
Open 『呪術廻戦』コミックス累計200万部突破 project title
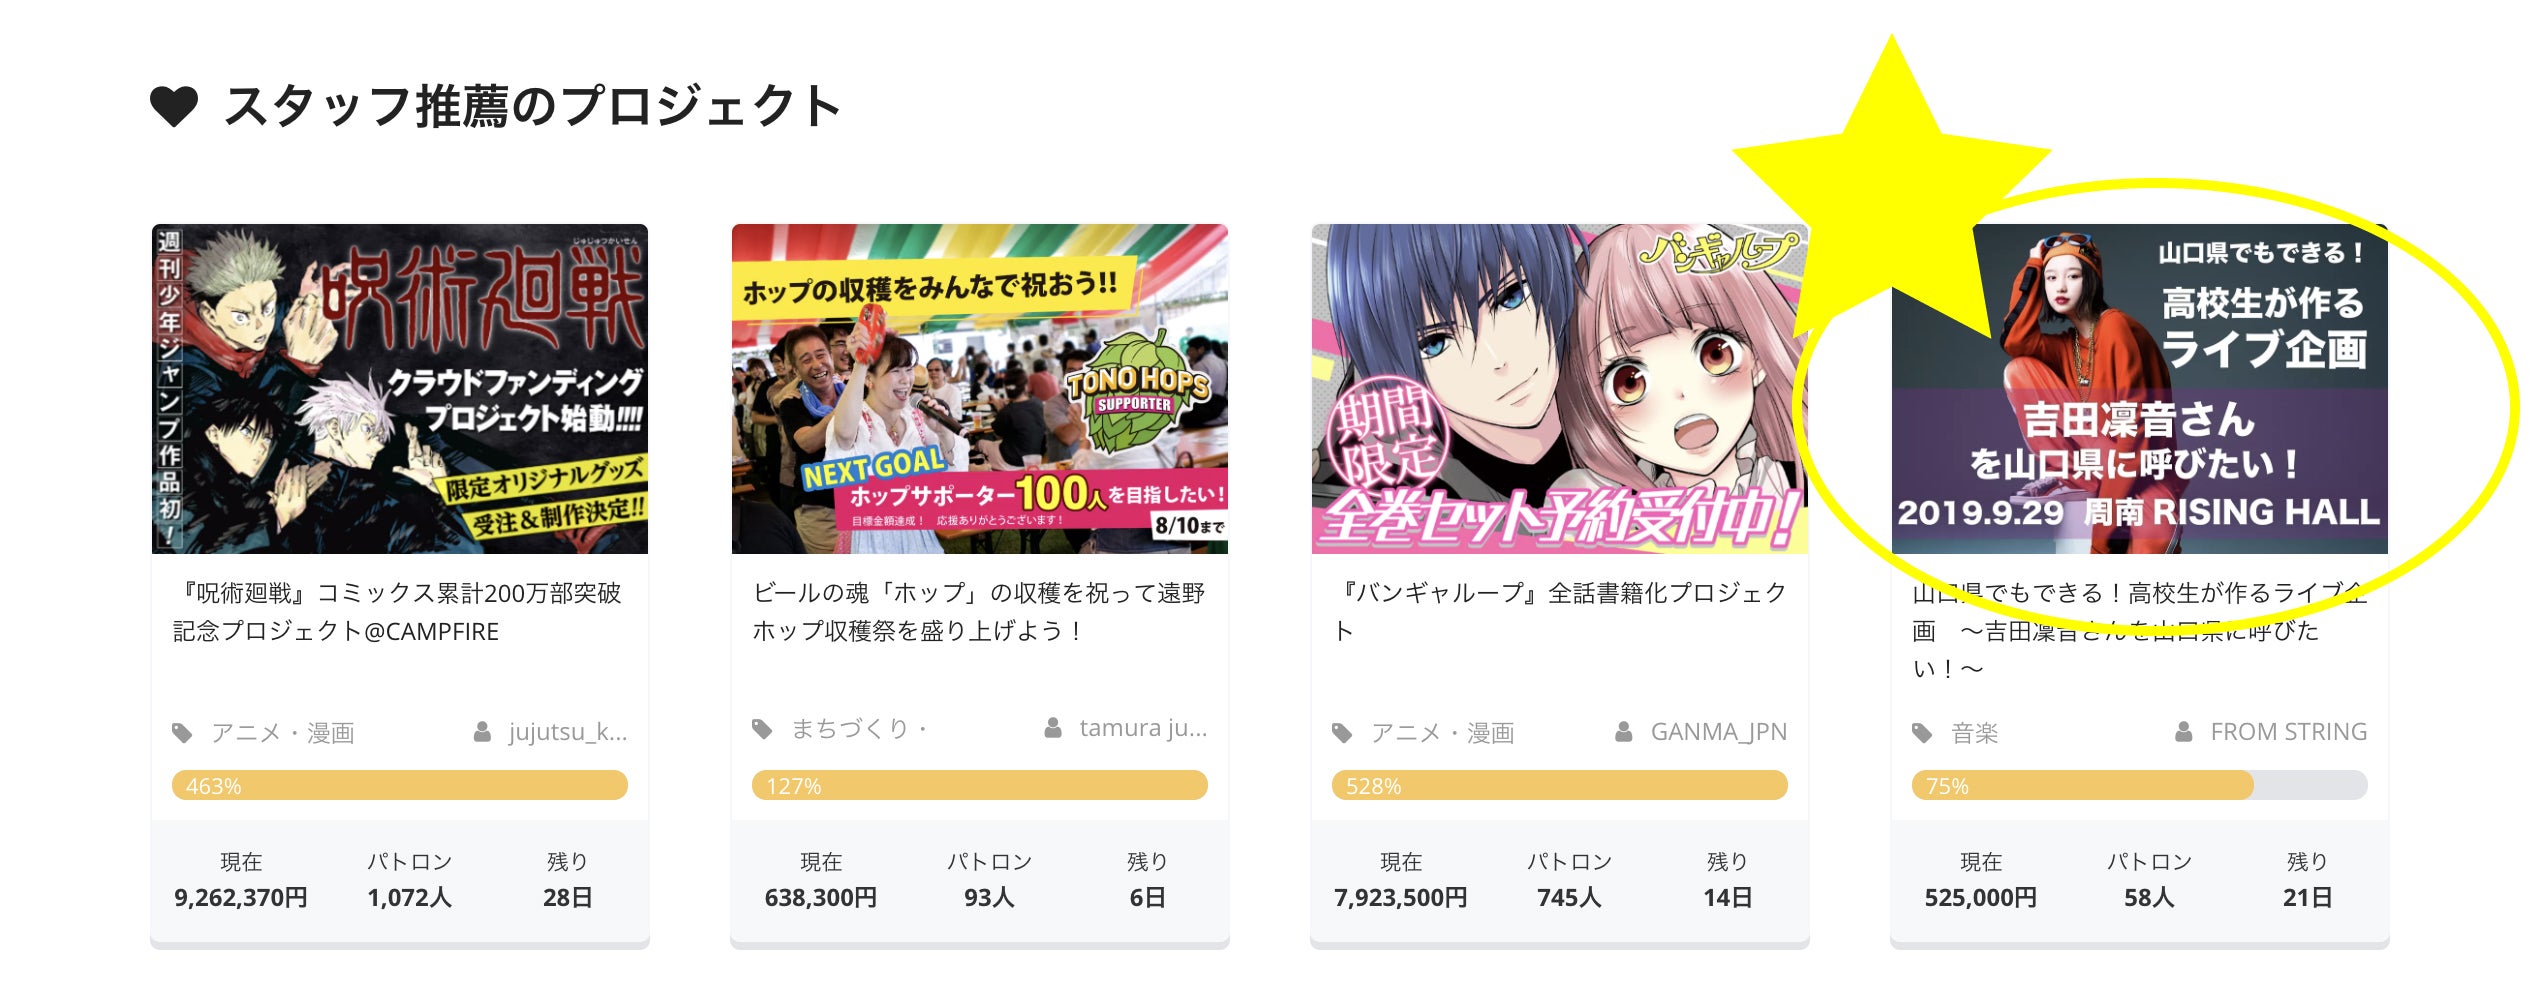(x=398, y=612)
